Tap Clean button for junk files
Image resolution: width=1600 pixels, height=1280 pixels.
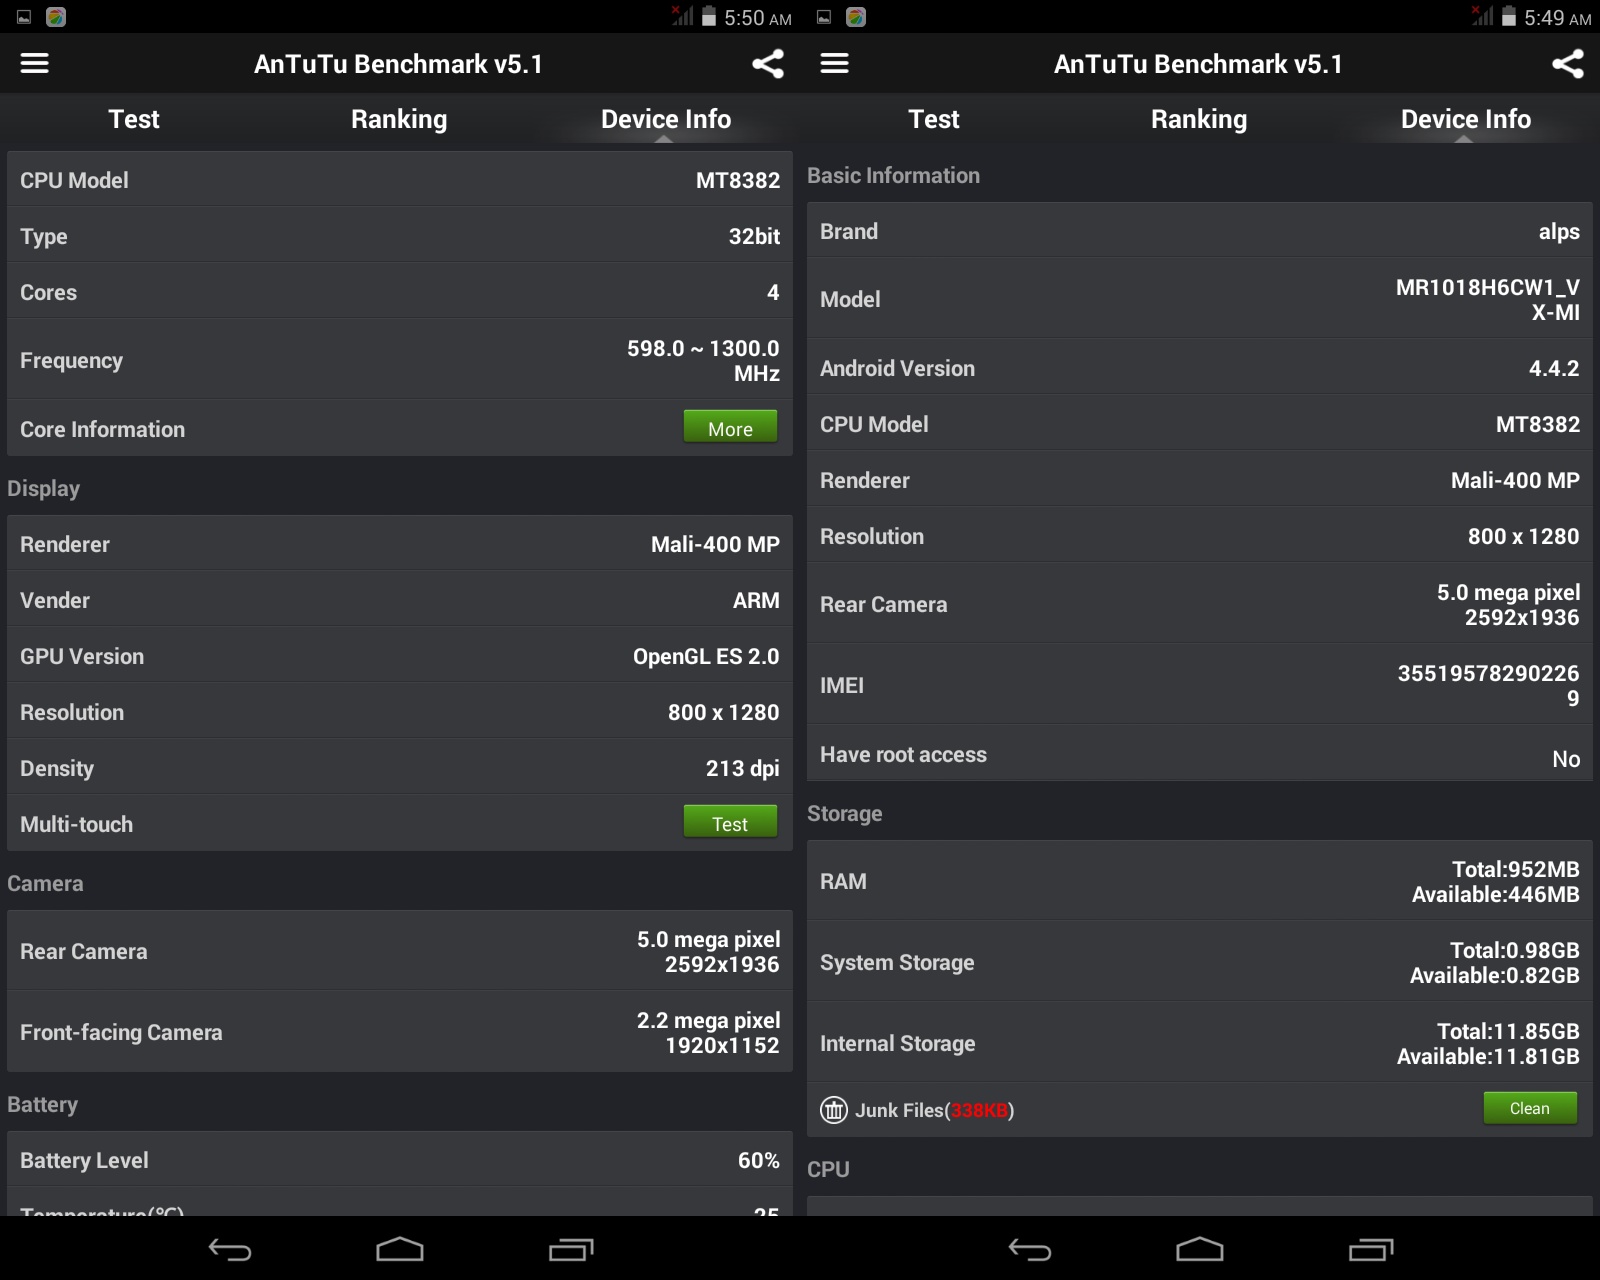point(1530,1108)
